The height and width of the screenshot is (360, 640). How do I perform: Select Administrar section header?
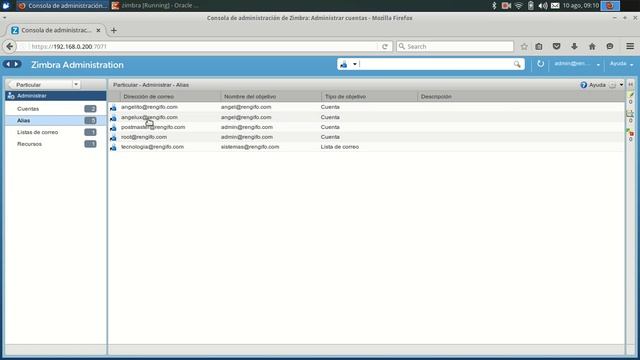pos(56,96)
